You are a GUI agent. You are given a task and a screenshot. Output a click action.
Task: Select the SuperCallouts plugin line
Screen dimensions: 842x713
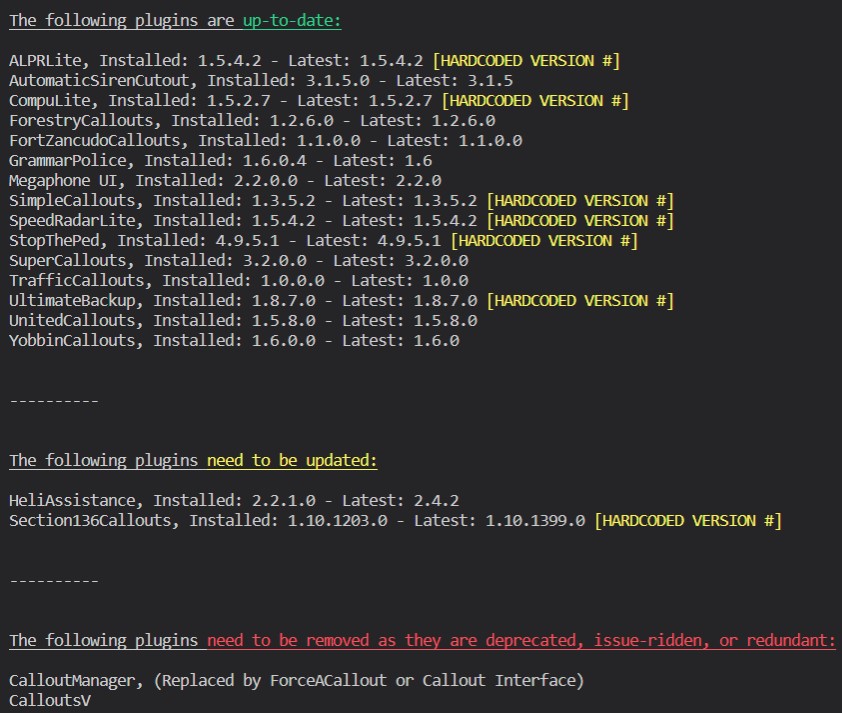[x=238, y=260]
